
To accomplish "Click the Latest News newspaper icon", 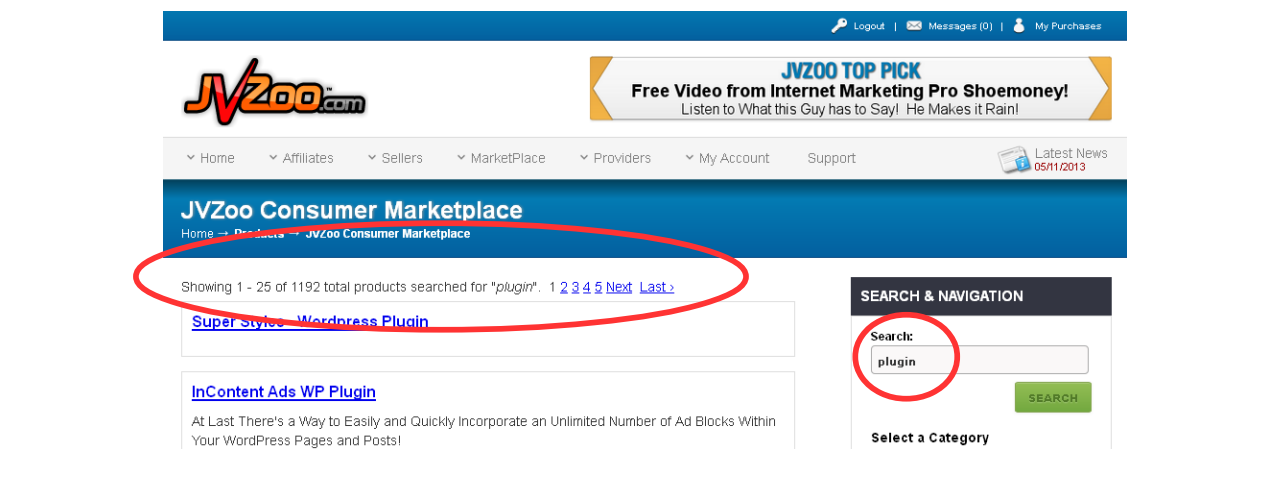I will [x=1013, y=159].
